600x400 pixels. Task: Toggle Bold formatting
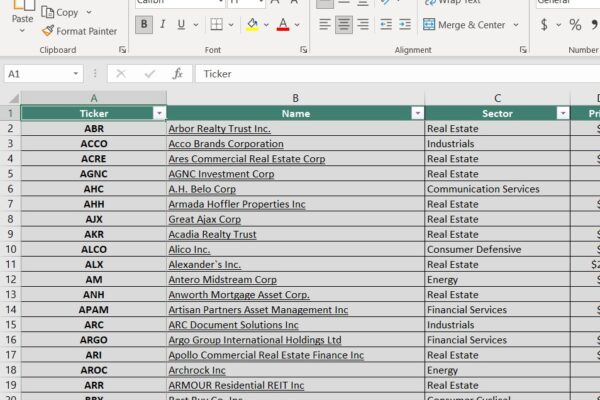click(x=144, y=24)
